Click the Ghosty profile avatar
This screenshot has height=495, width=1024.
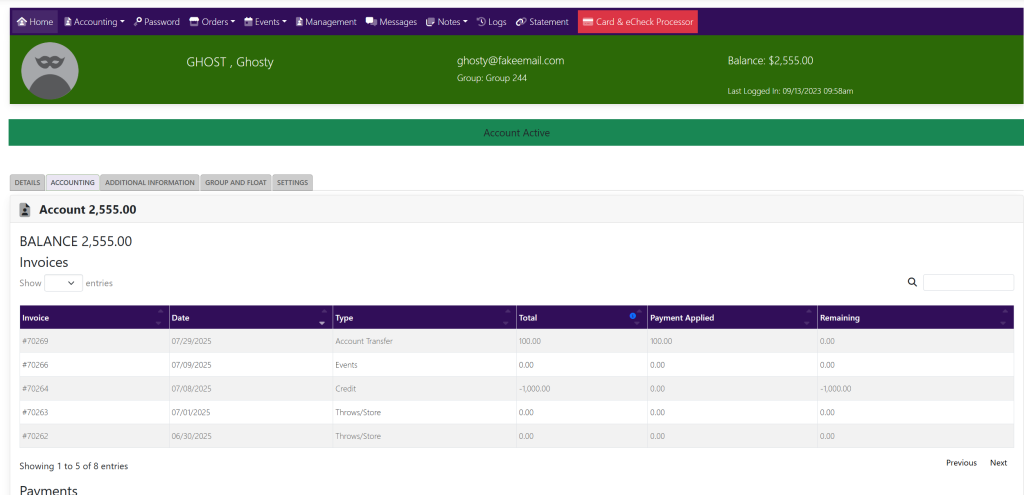click(x=49, y=71)
